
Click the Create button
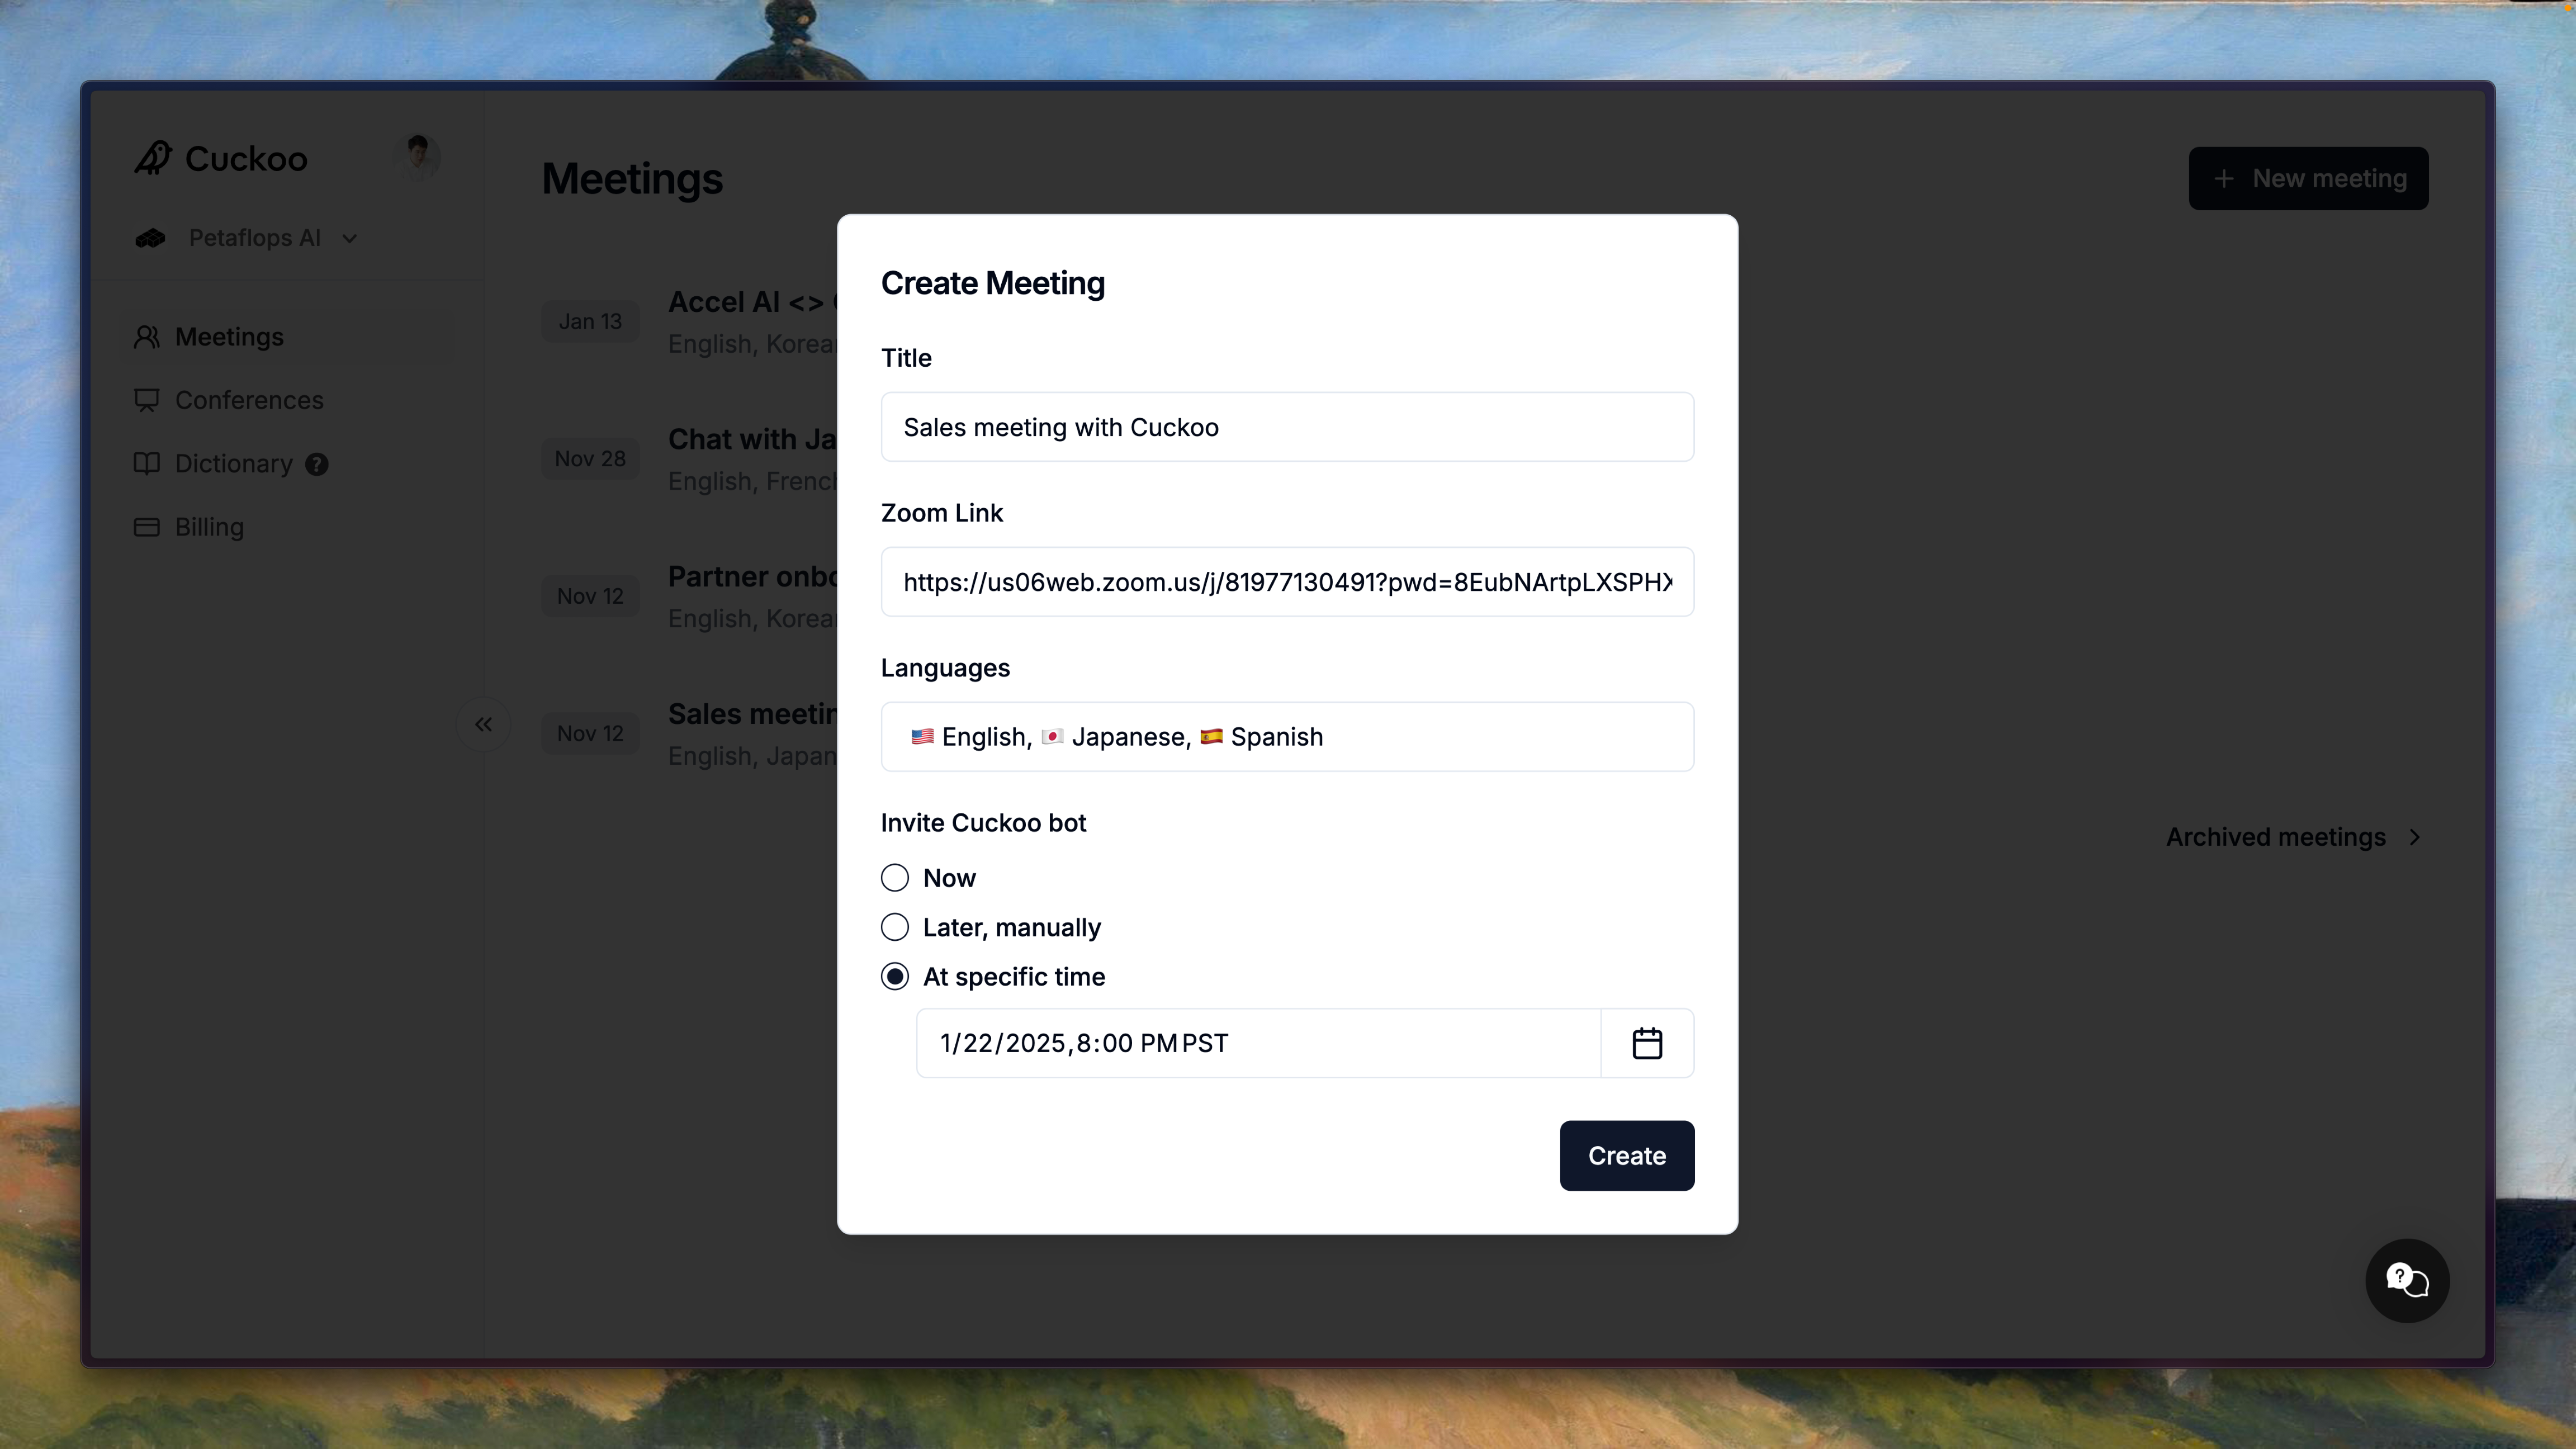pyautogui.click(x=1626, y=1156)
